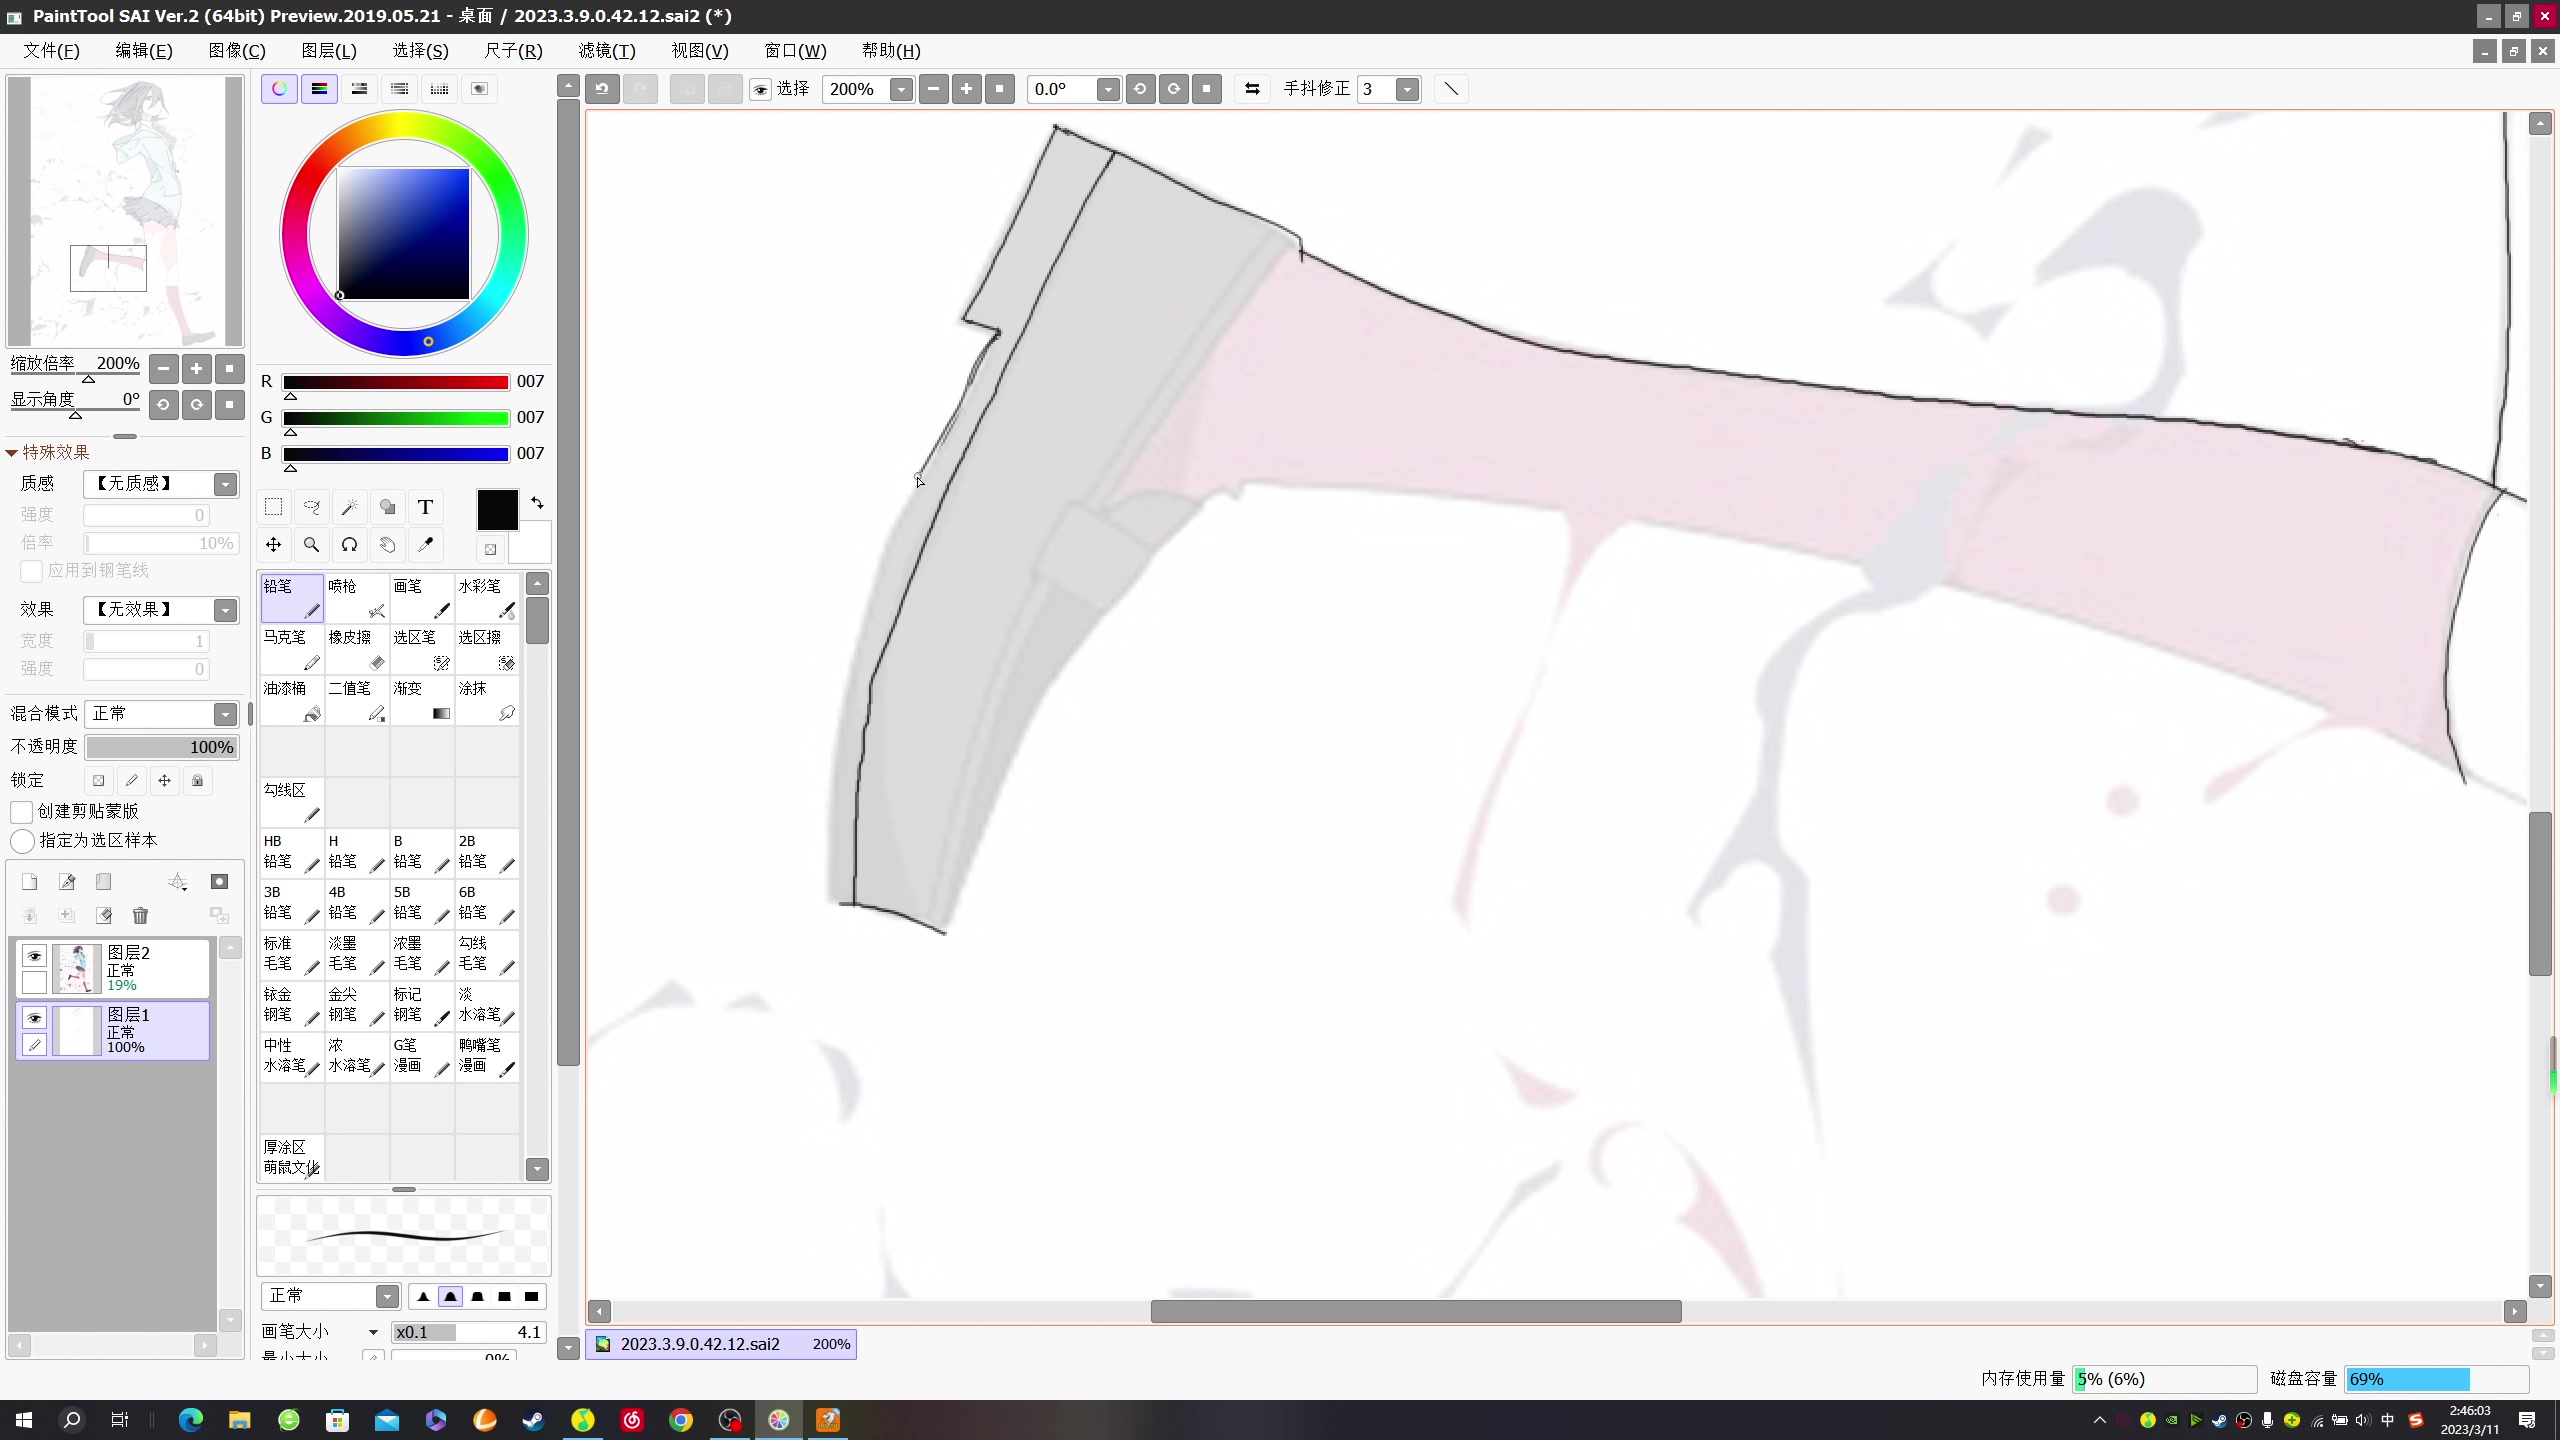Select the 渐变 gradient tool
The image size is (2560, 1440).
(x=421, y=700)
